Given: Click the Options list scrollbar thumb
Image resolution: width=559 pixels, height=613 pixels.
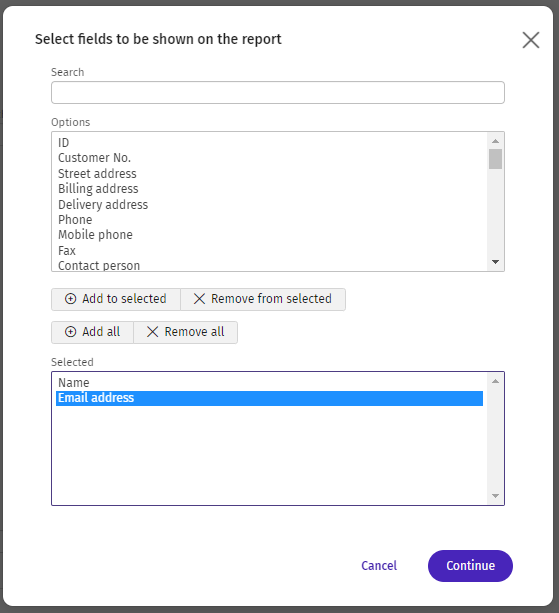Looking at the screenshot, I should [495, 159].
